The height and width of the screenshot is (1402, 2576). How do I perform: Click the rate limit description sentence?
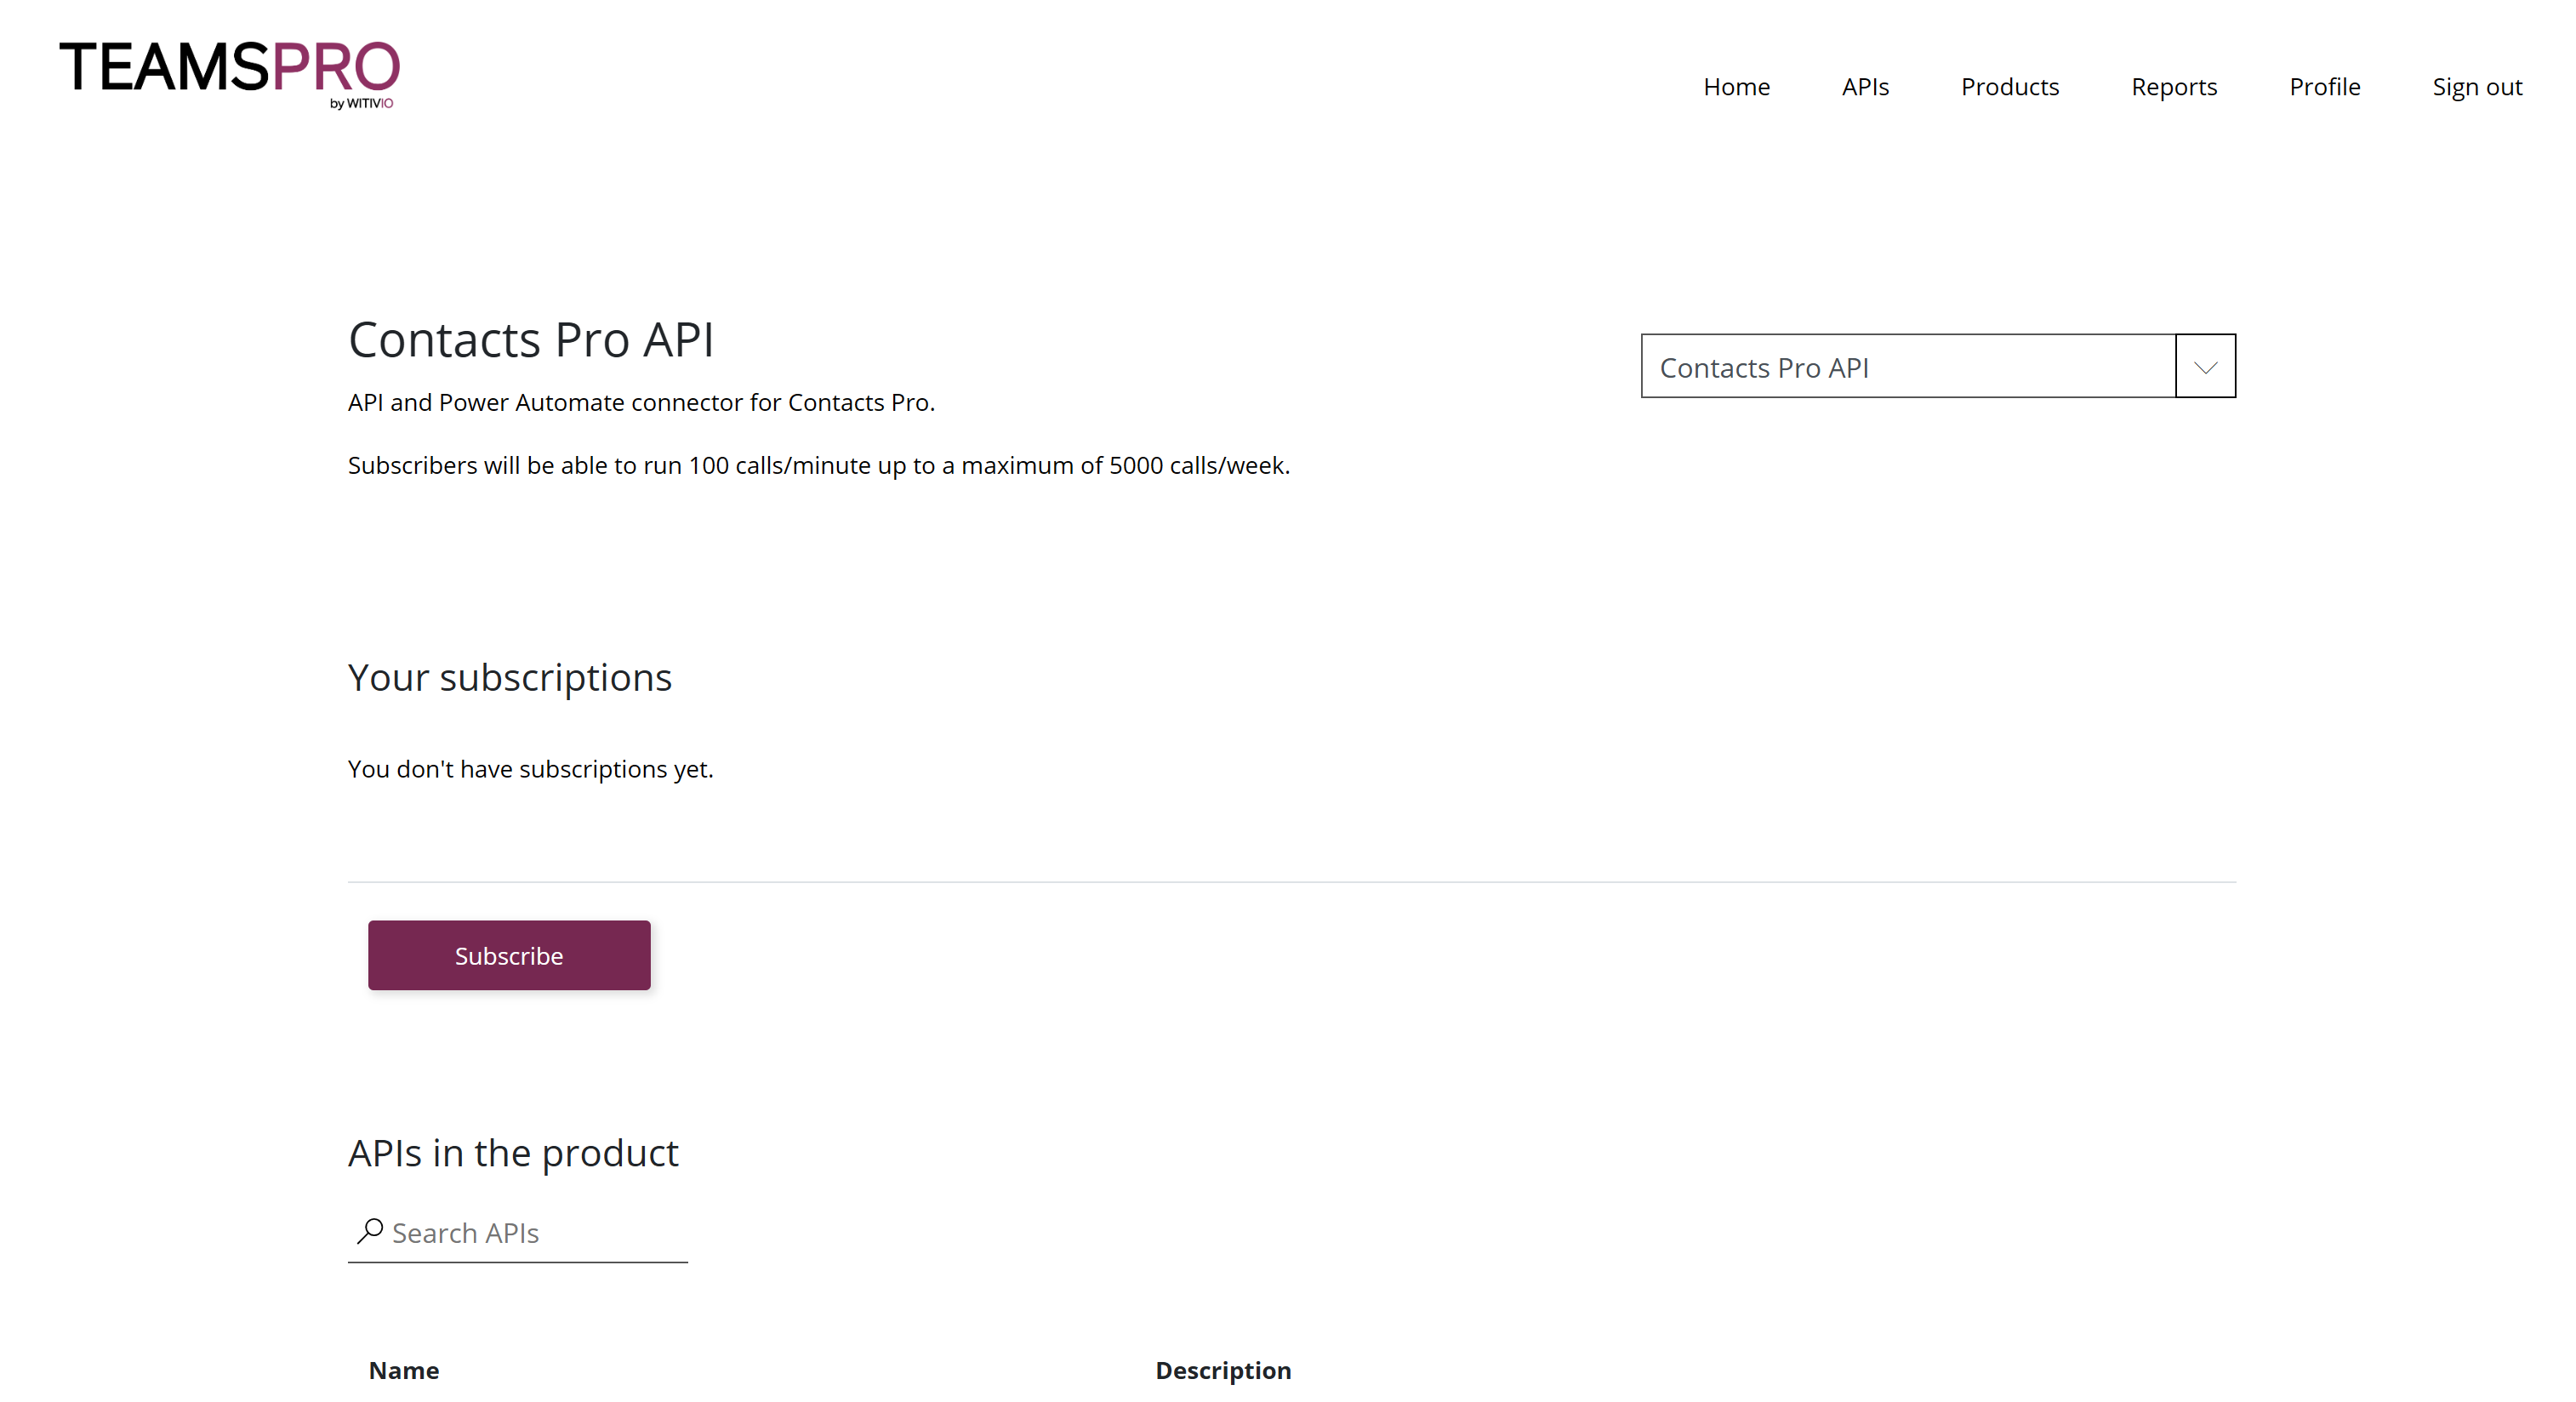coord(819,466)
